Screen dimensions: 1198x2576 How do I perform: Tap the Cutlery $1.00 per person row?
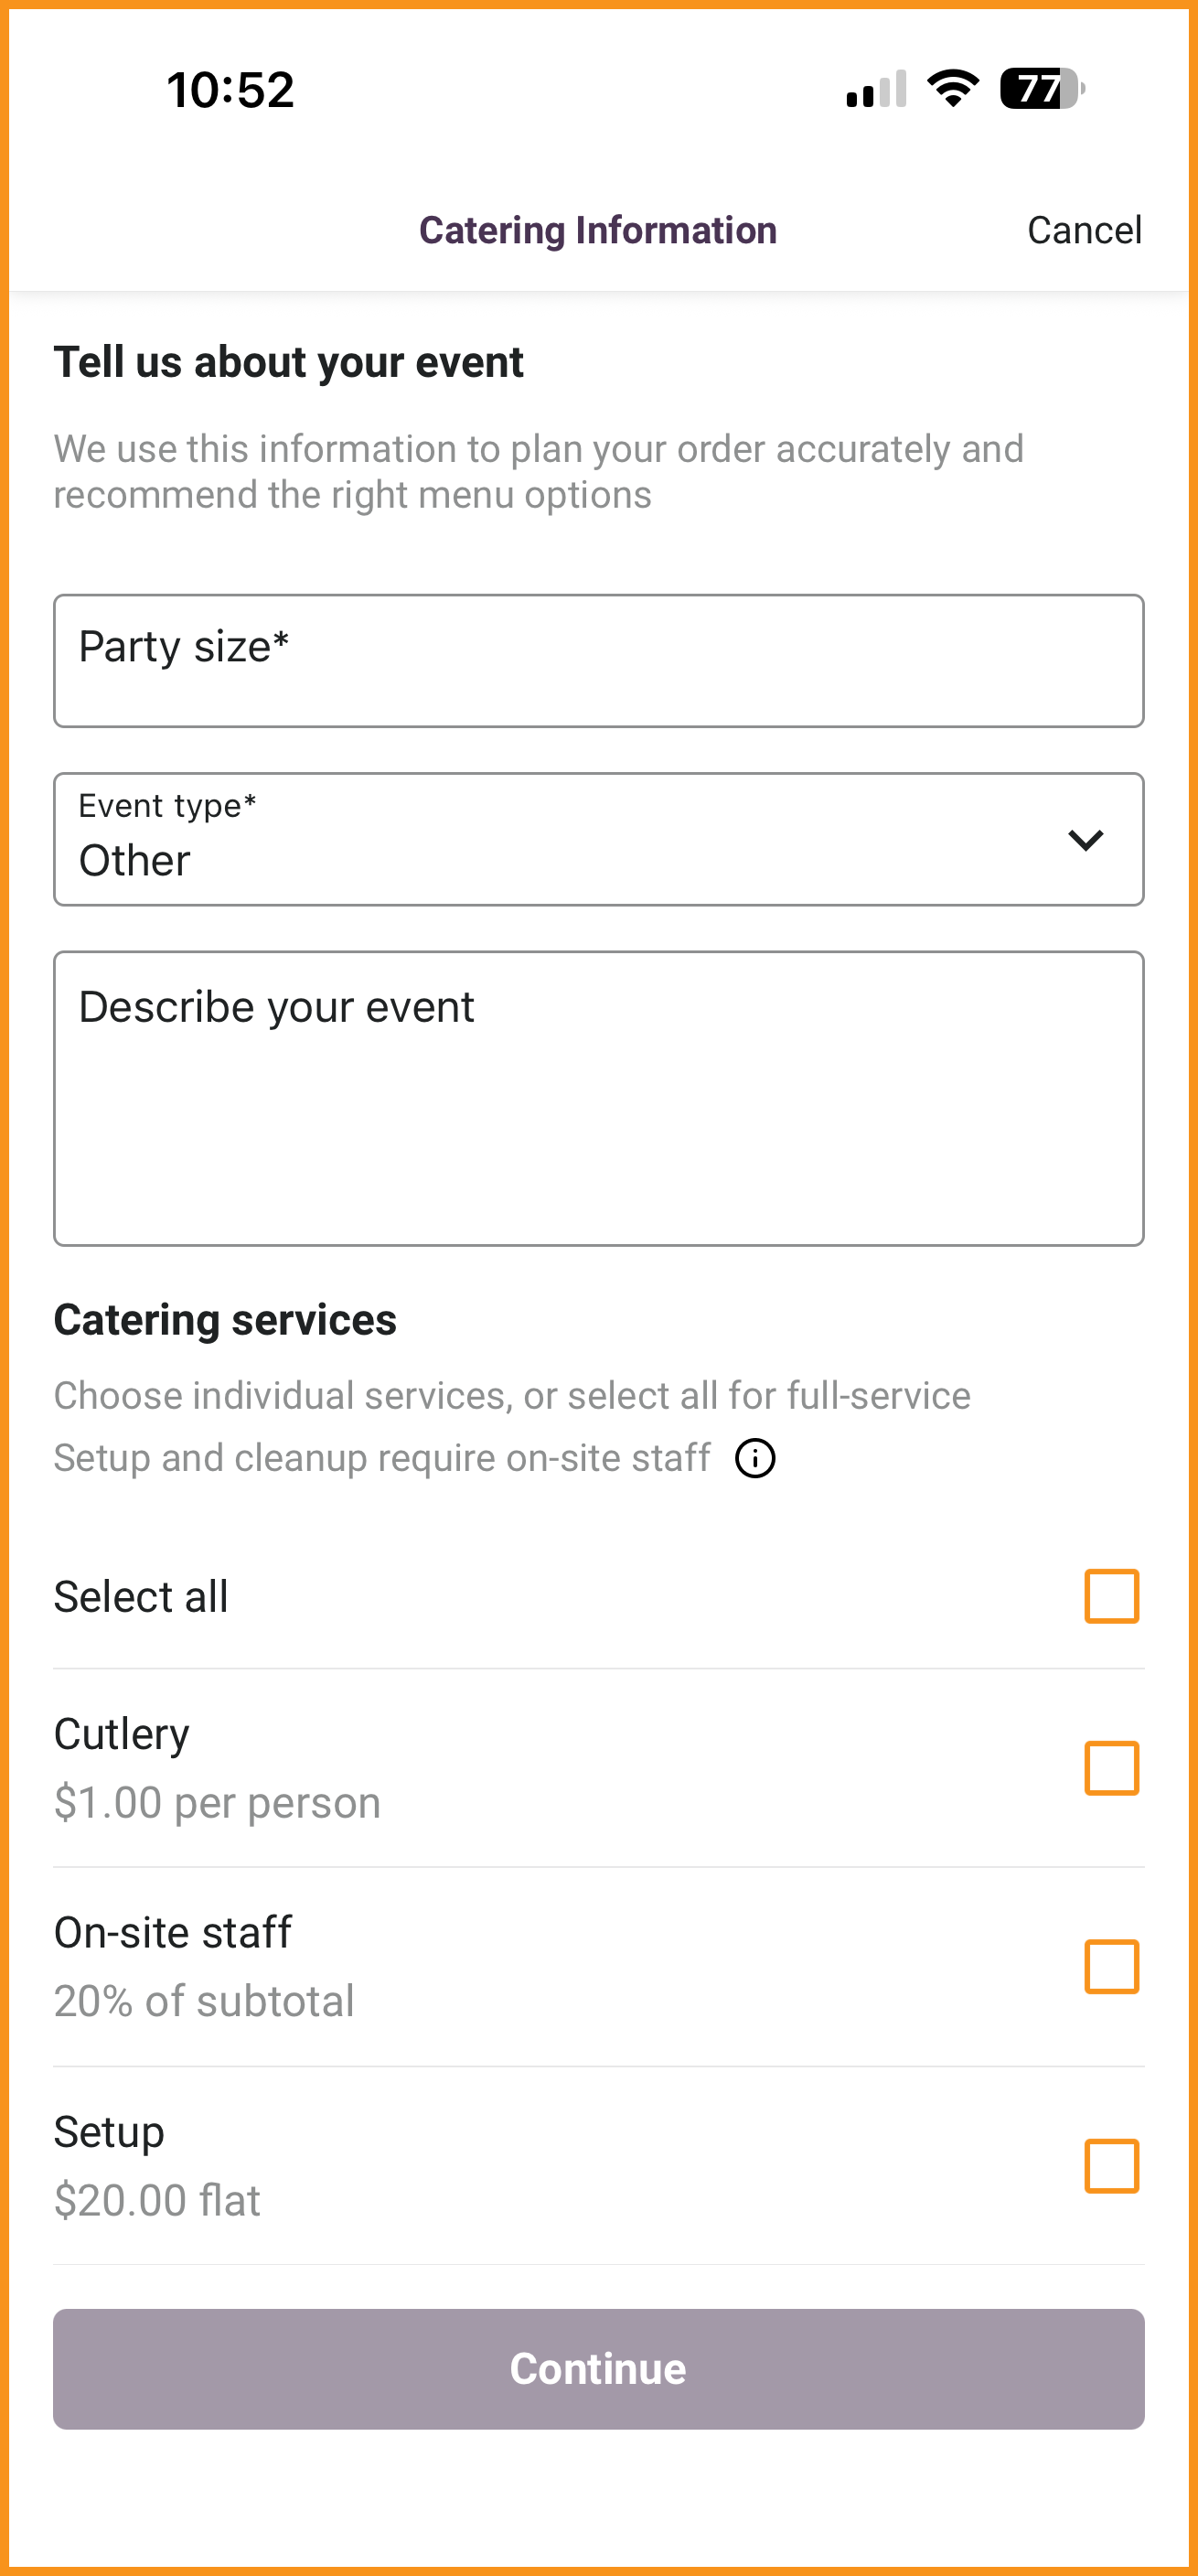coord(599,1768)
